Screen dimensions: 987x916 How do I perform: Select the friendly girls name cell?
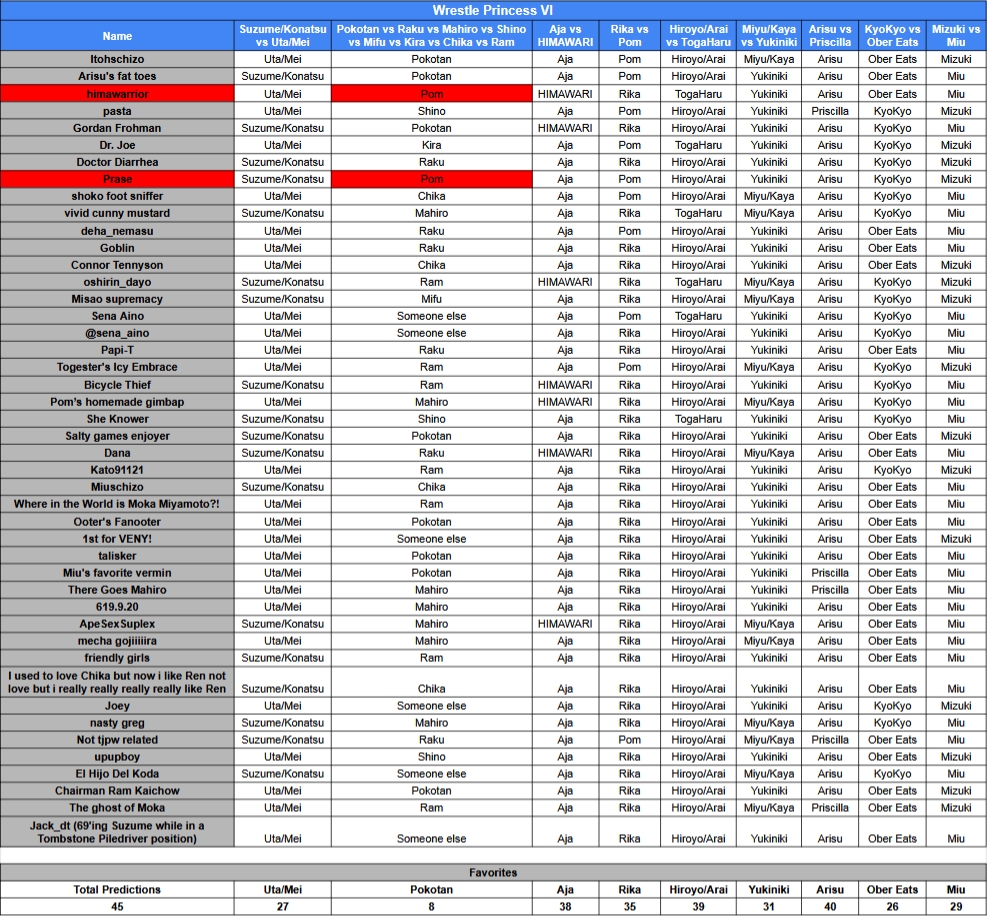pos(117,658)
